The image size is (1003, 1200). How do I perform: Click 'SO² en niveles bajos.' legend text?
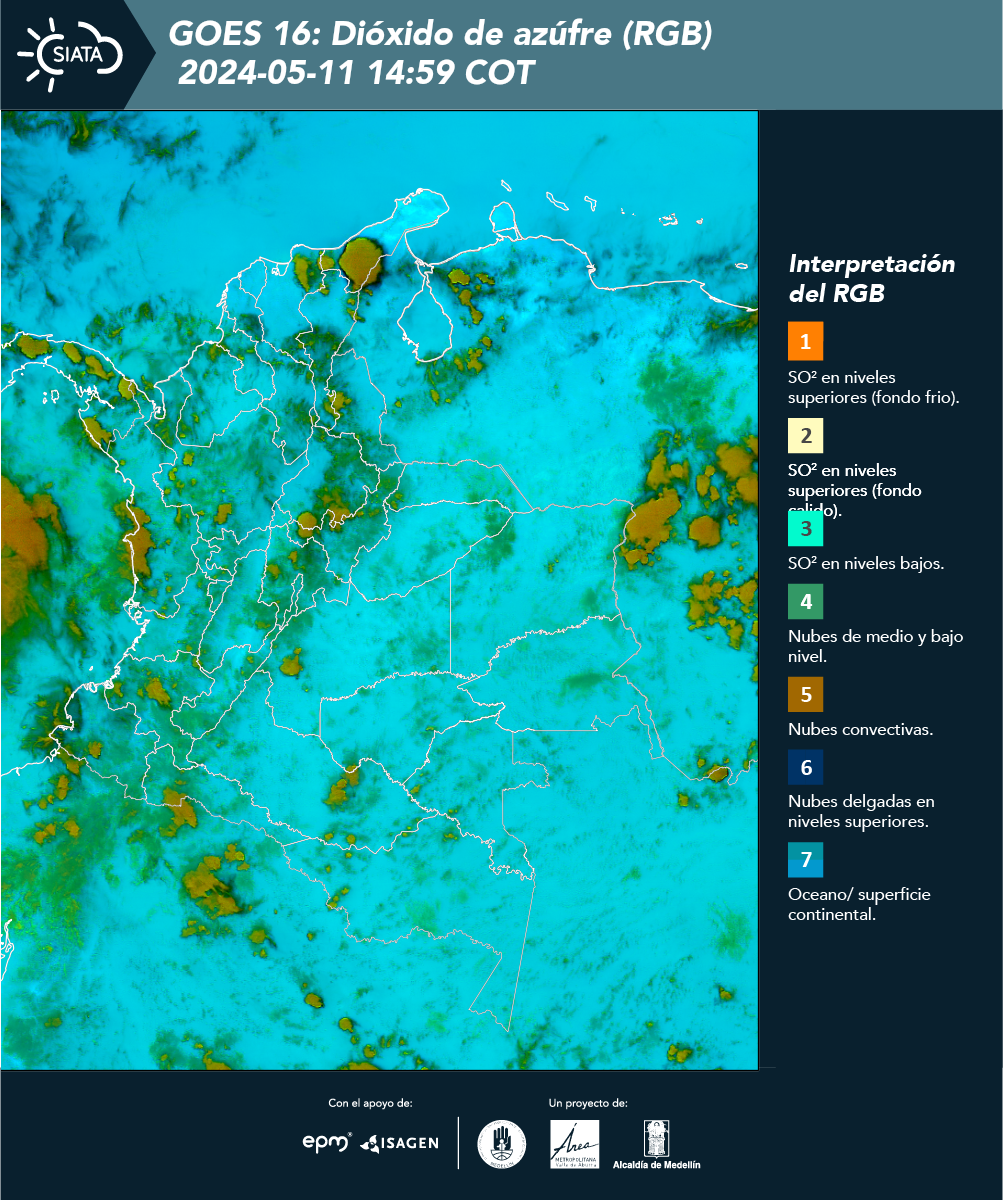click(x=866, y=563)
